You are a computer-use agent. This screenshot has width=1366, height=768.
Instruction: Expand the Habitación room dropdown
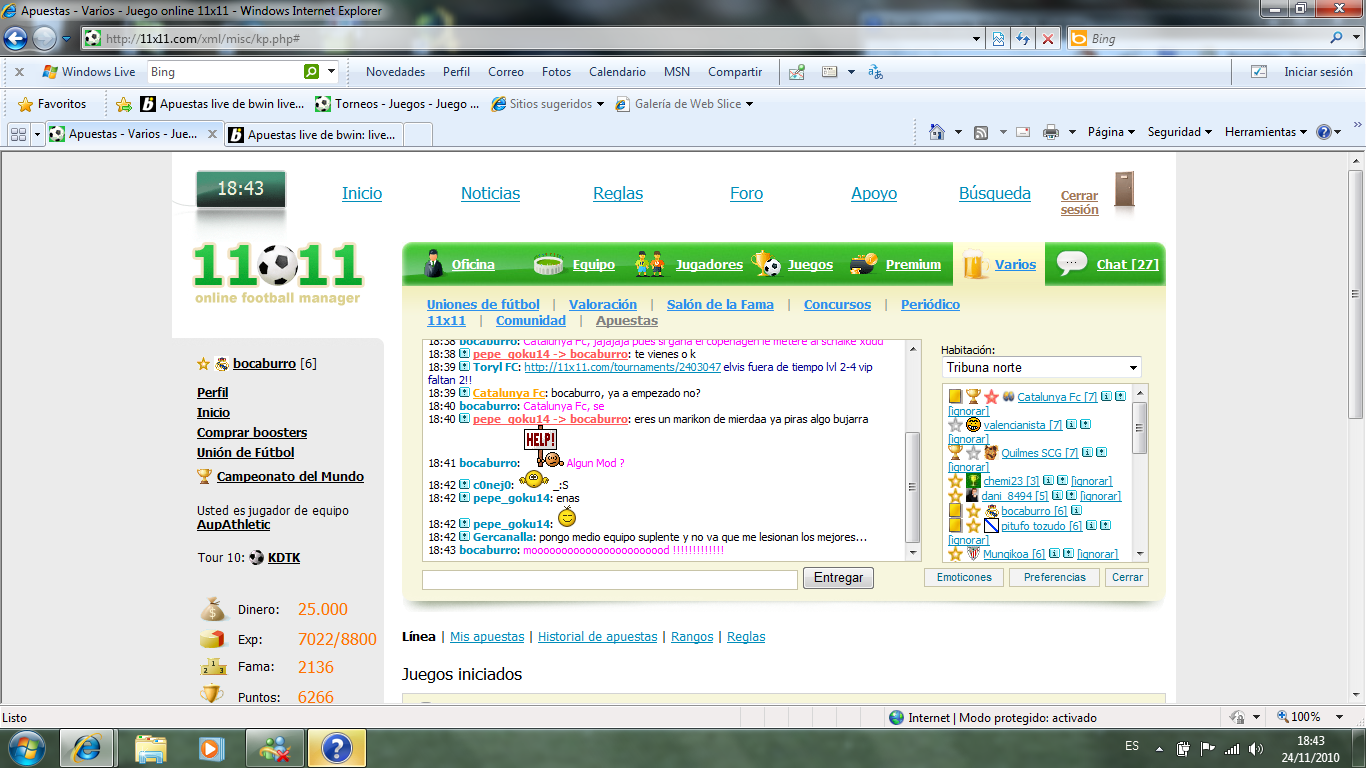[1132, 368]
